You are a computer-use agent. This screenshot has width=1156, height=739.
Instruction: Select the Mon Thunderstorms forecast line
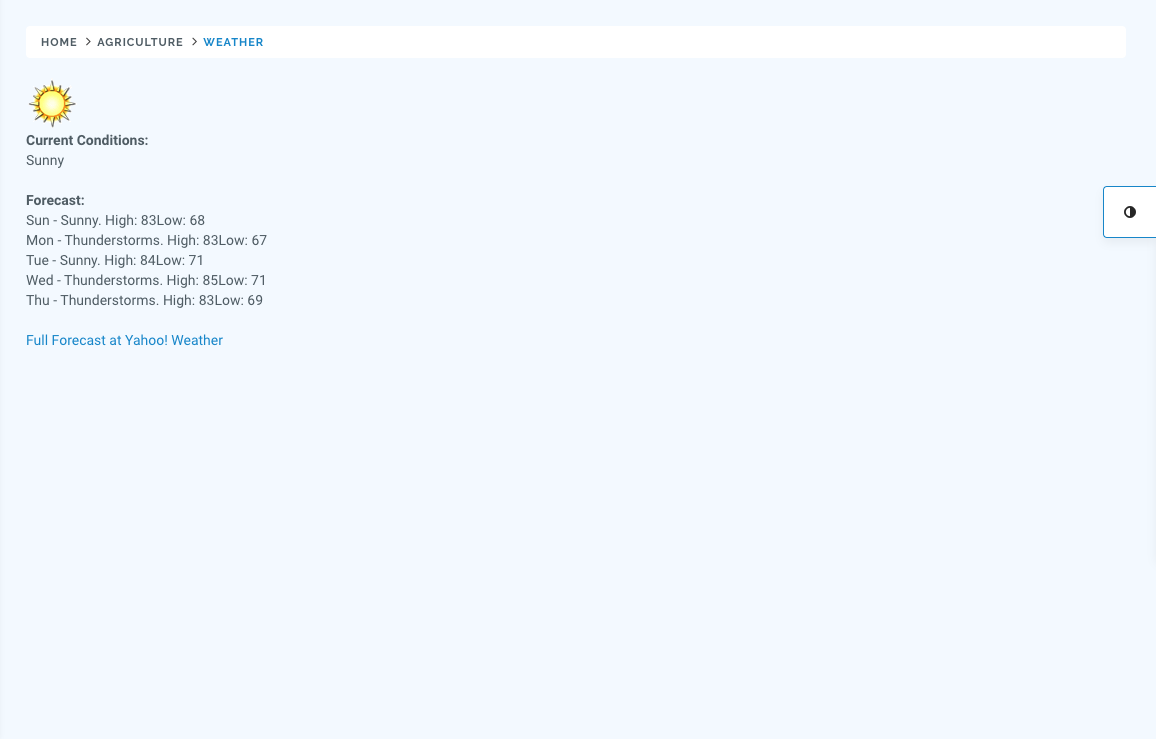tap(147, 240)
